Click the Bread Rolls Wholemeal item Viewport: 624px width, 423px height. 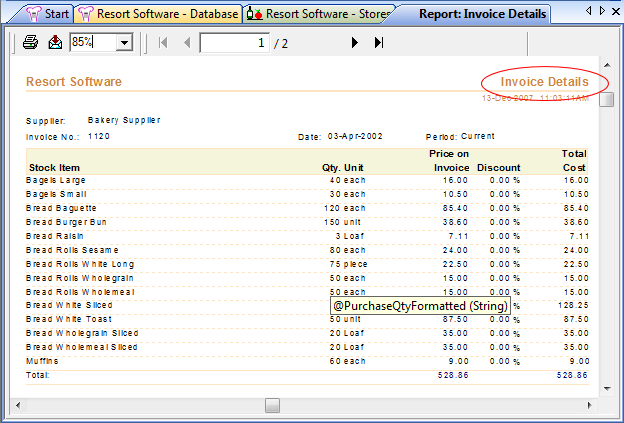click(x=80, y=292)
